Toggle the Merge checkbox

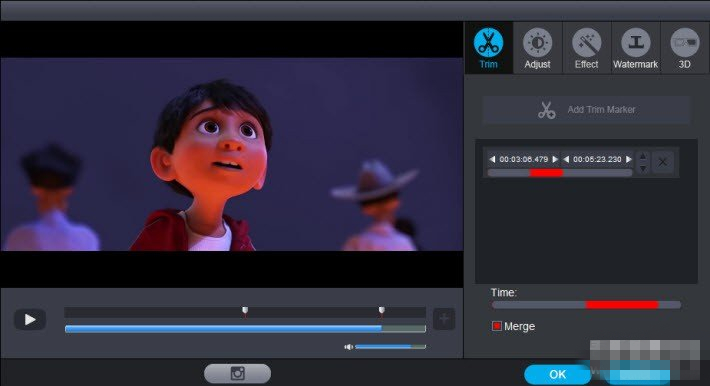pyautogui.click(x=497, y=326)
